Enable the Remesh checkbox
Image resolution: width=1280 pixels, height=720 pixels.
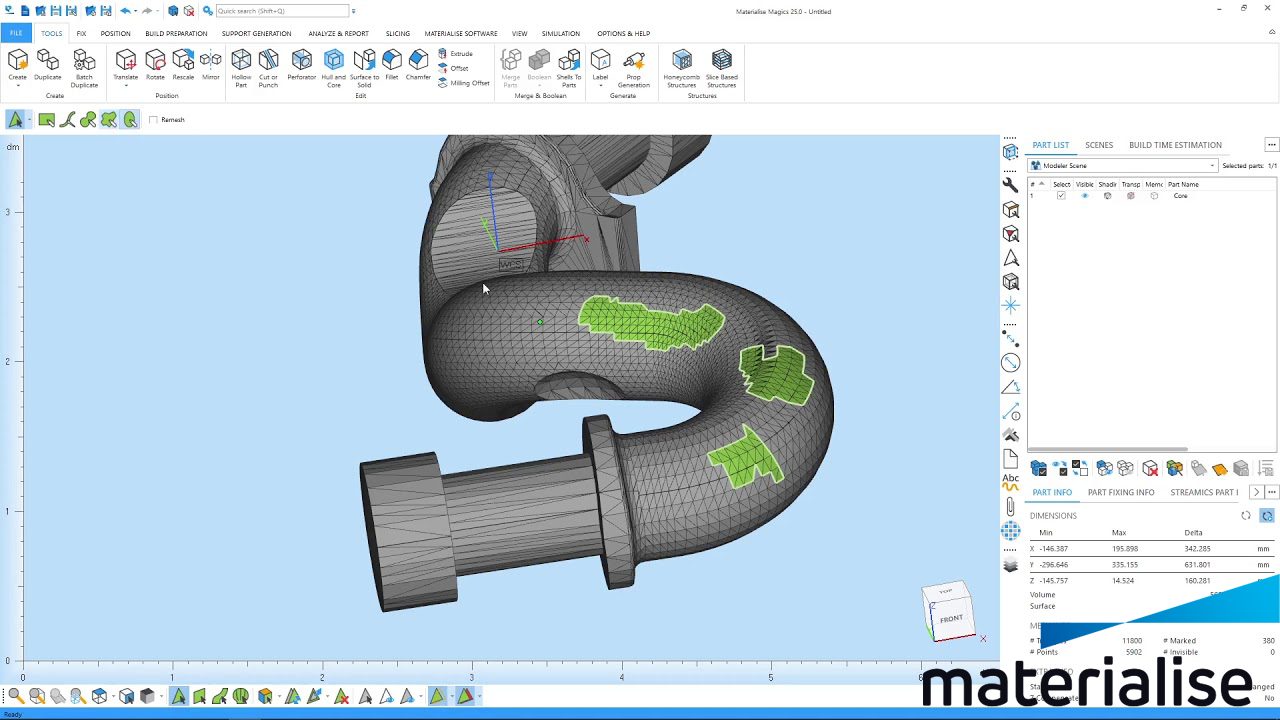(x=153, y=120)
